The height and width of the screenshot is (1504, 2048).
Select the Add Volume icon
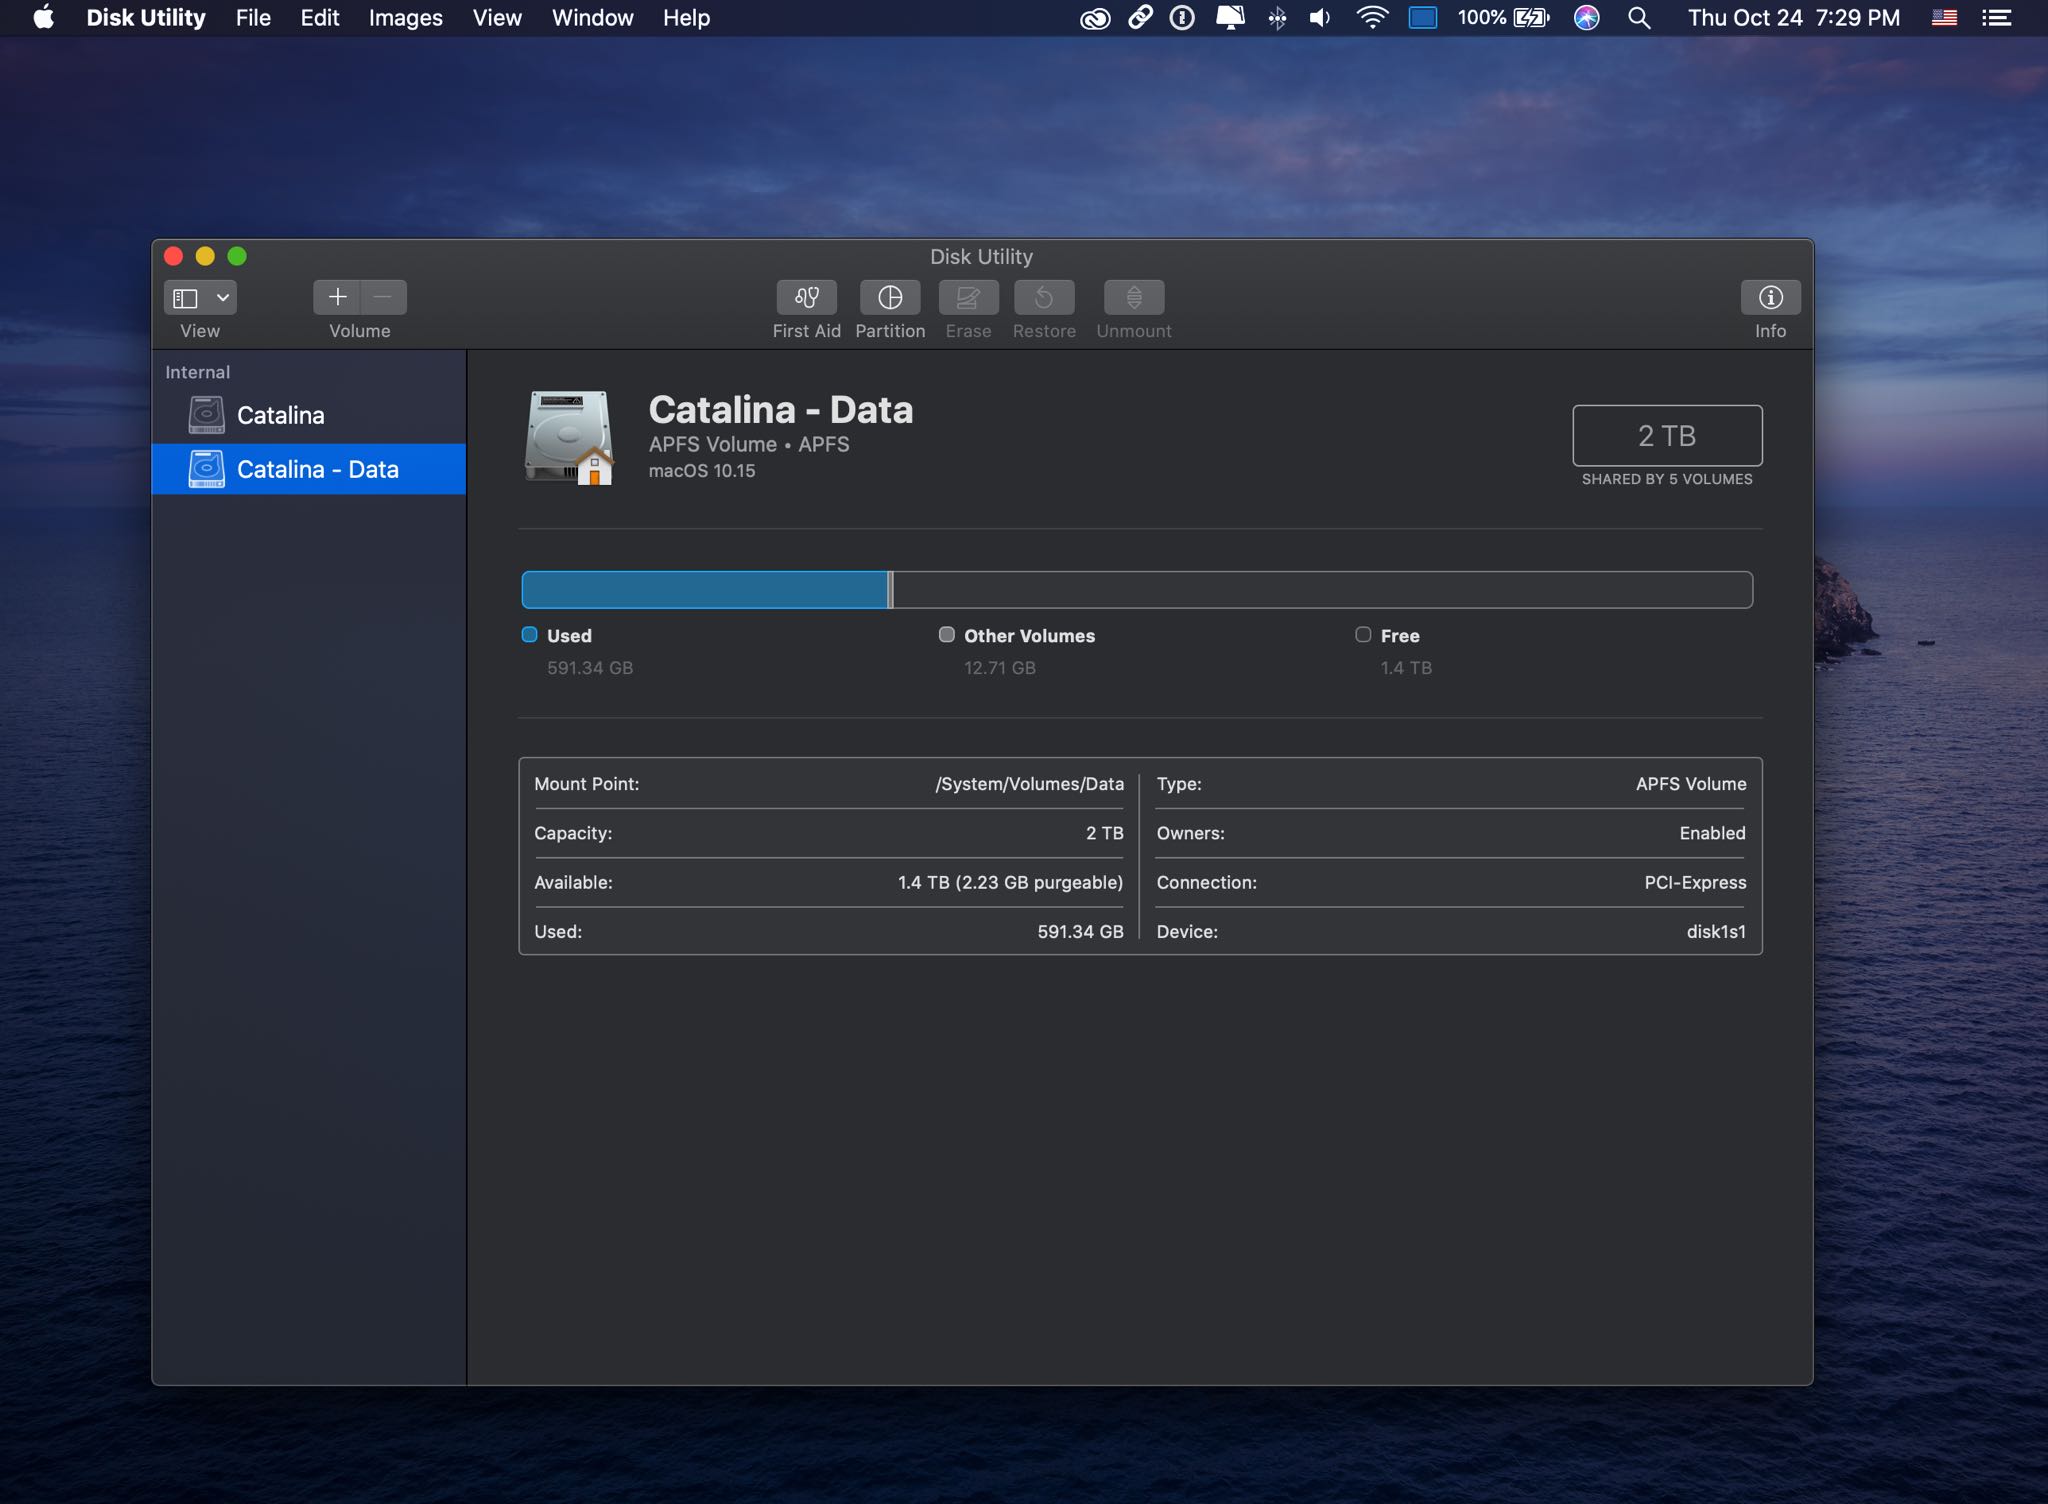coord(337,299)
